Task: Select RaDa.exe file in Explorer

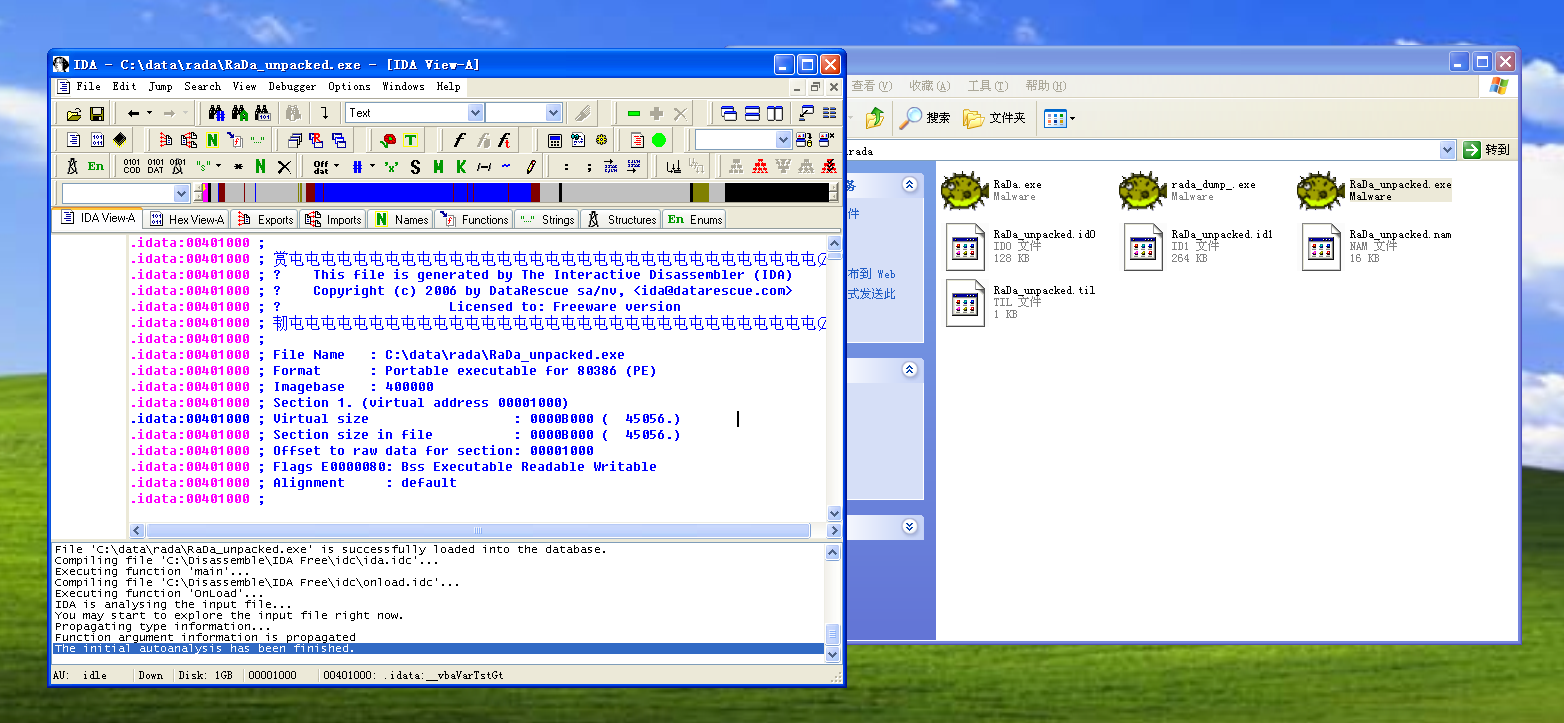Action: [x=992, y=190]
